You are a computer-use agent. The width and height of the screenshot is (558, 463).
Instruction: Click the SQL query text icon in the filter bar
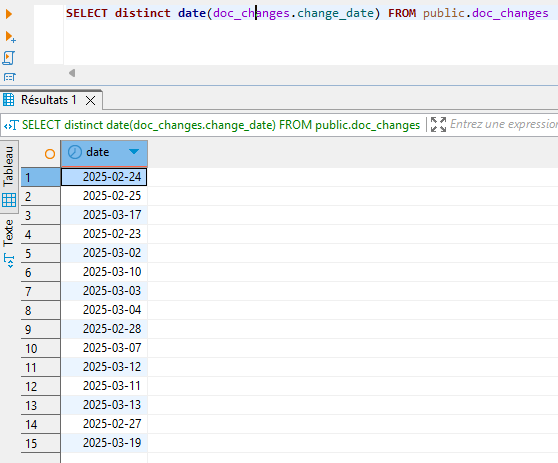pyautogui.click(x=11, y=125)
